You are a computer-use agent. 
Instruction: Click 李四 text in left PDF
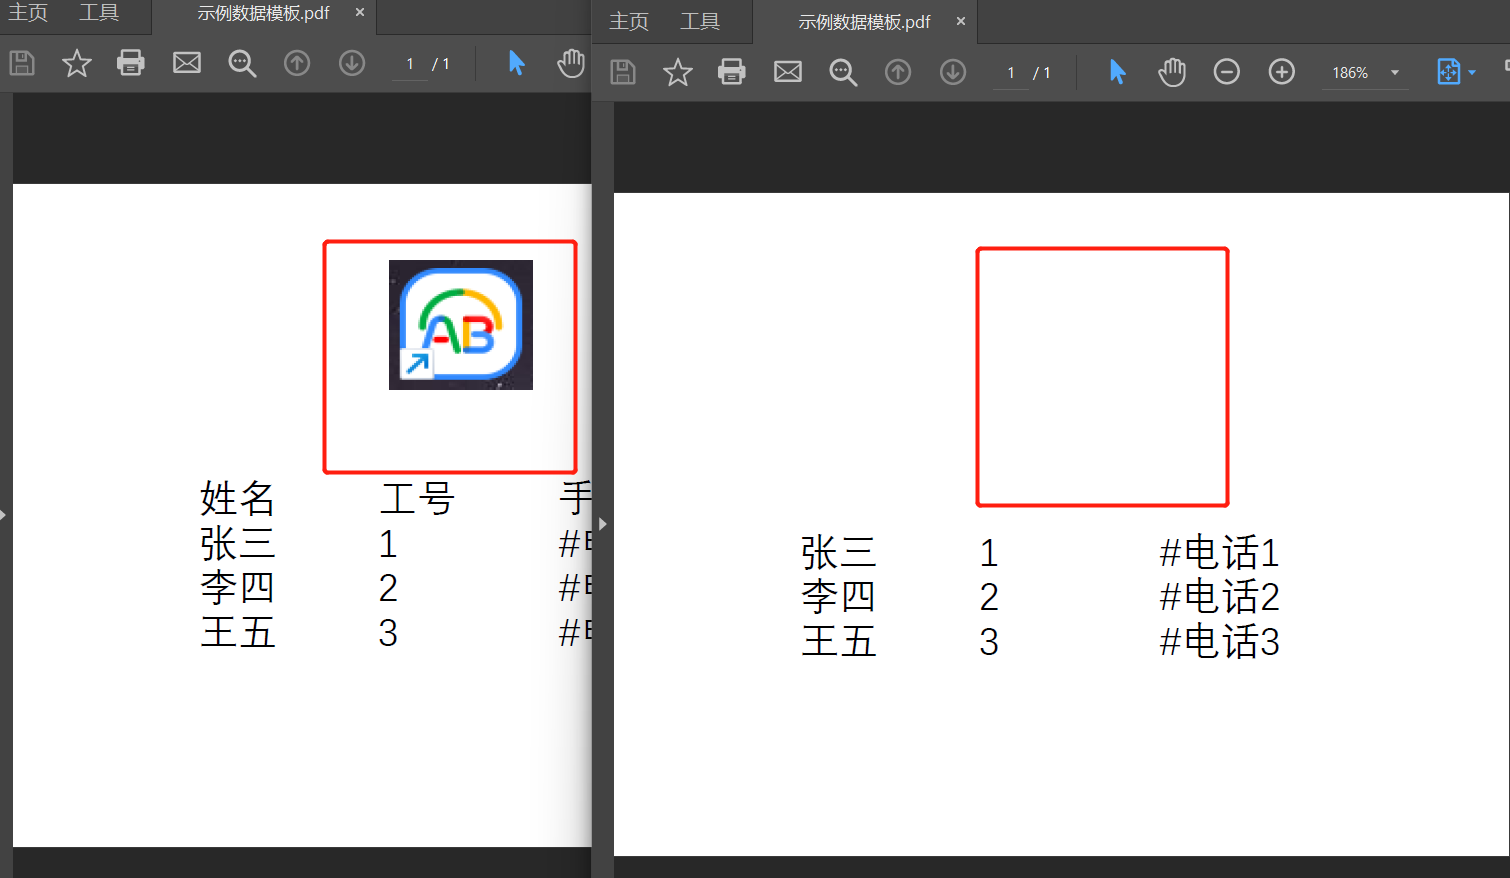pyautogui.click(x=237, y=588)
